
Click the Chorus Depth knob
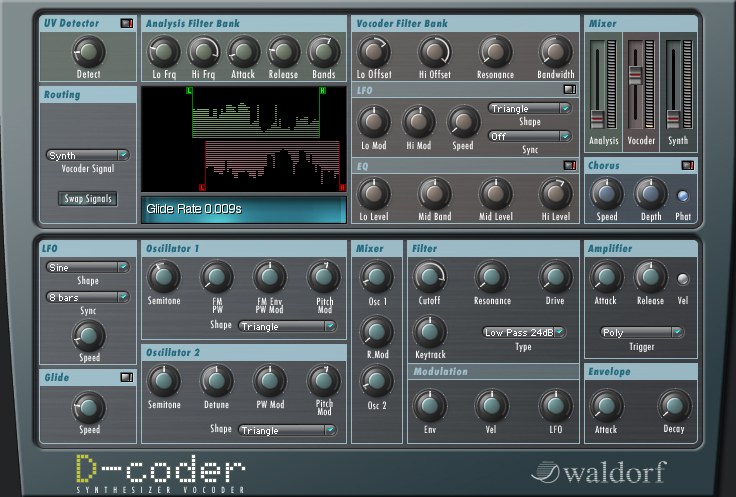650,193
